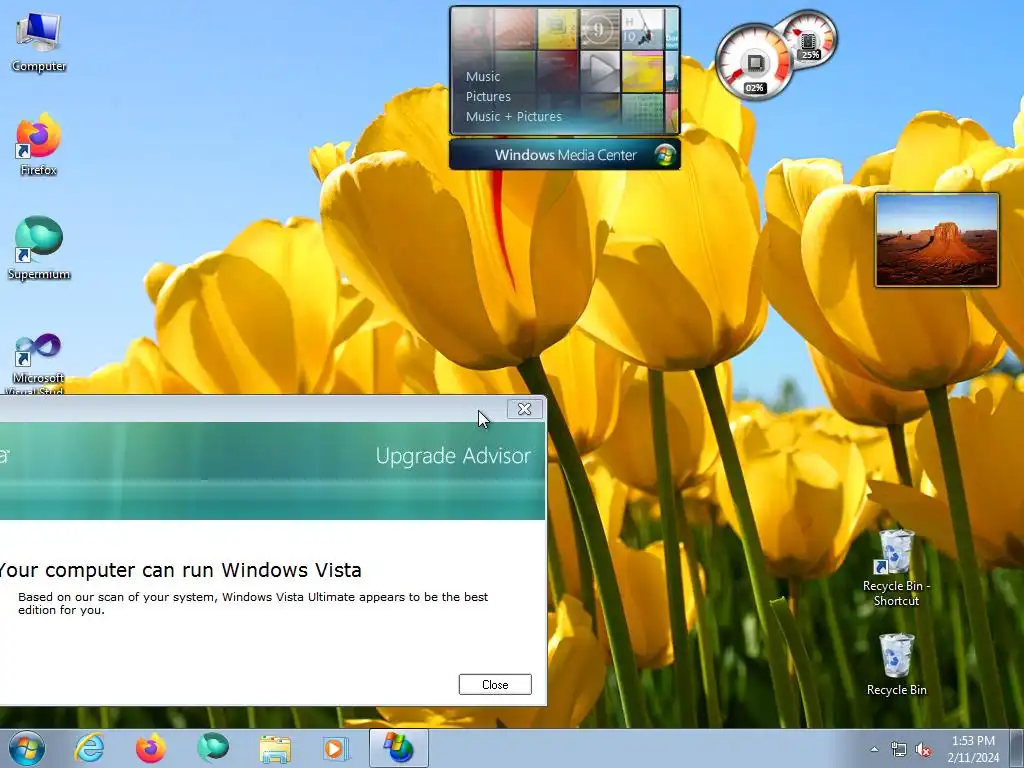
Task: Open the Recycle Bin desktop icon
Action: click(x=896, y=665)
